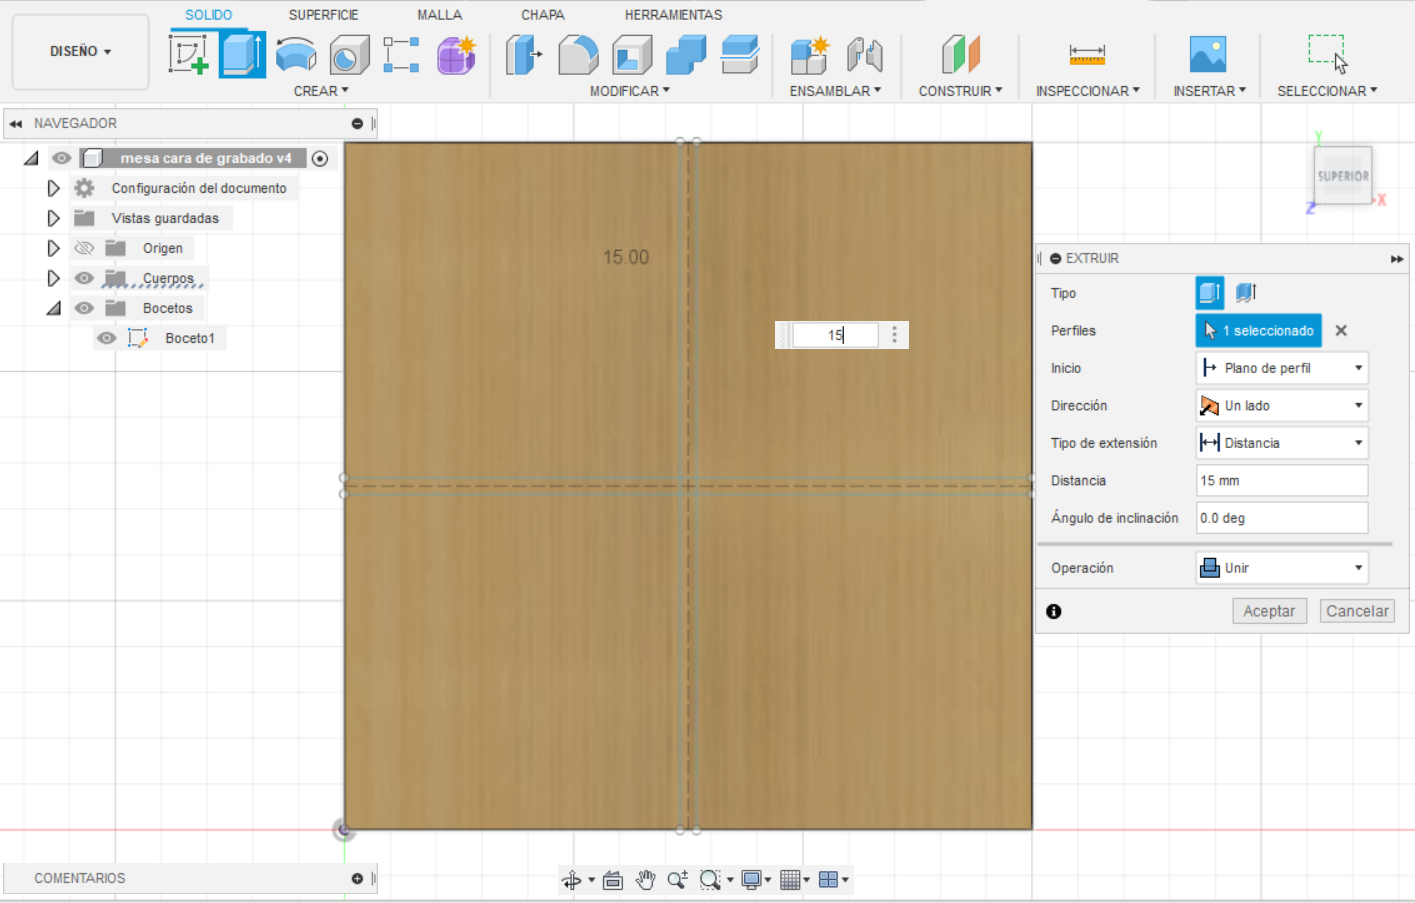
Task: Choose the thin extrude type
Action: click(1246, 293)
